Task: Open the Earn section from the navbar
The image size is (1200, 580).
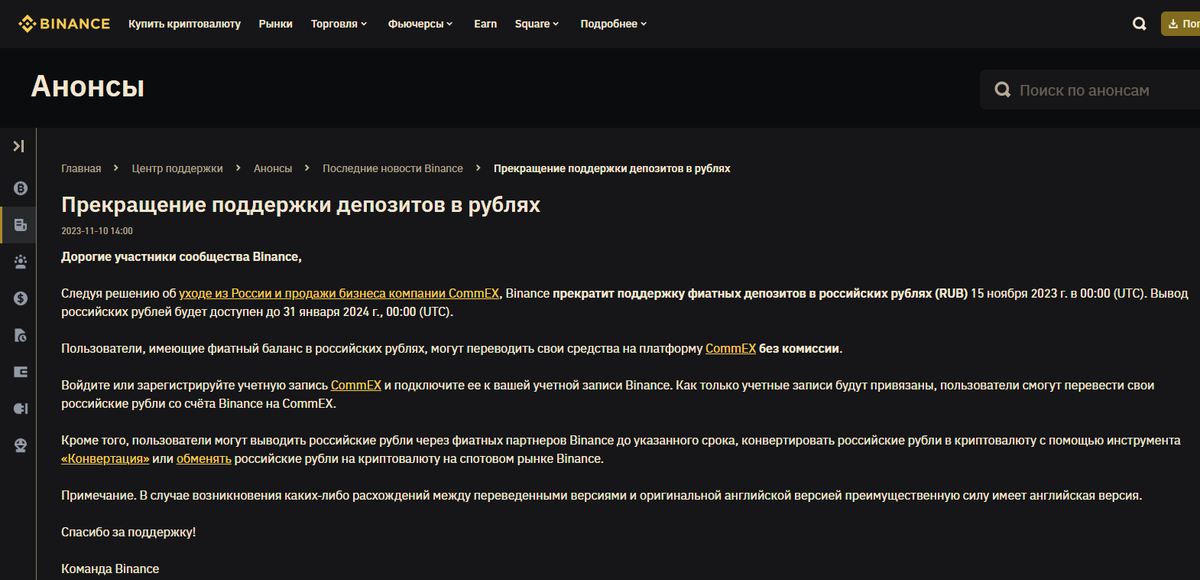Action: point(485,23)
